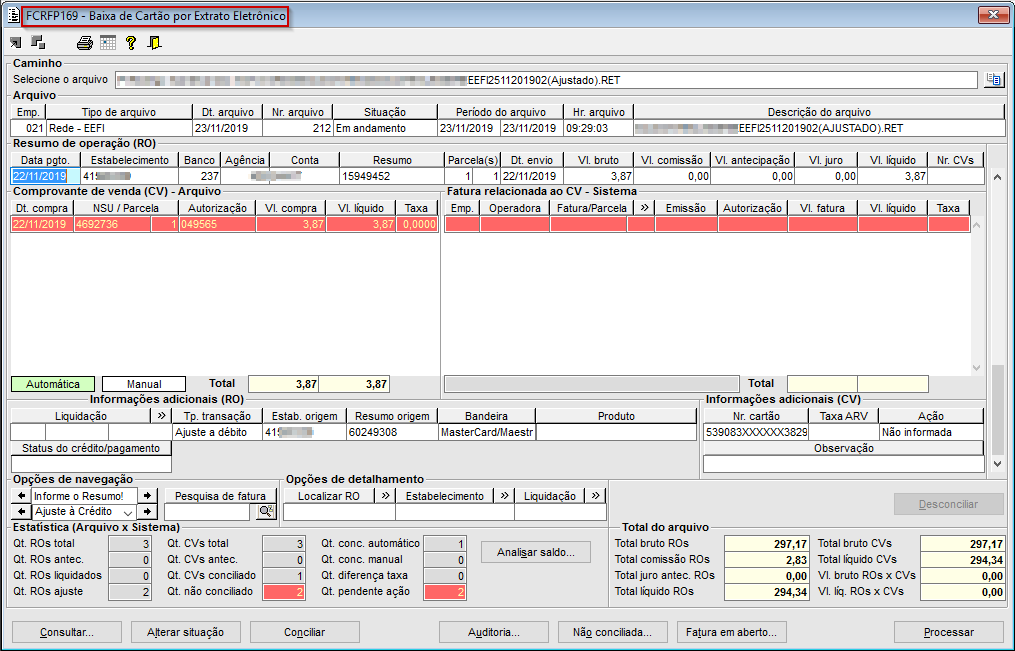1015x651 pixels.
Task: Click scroll up arrow of RO summary
Action: click(x=997, y=177)
